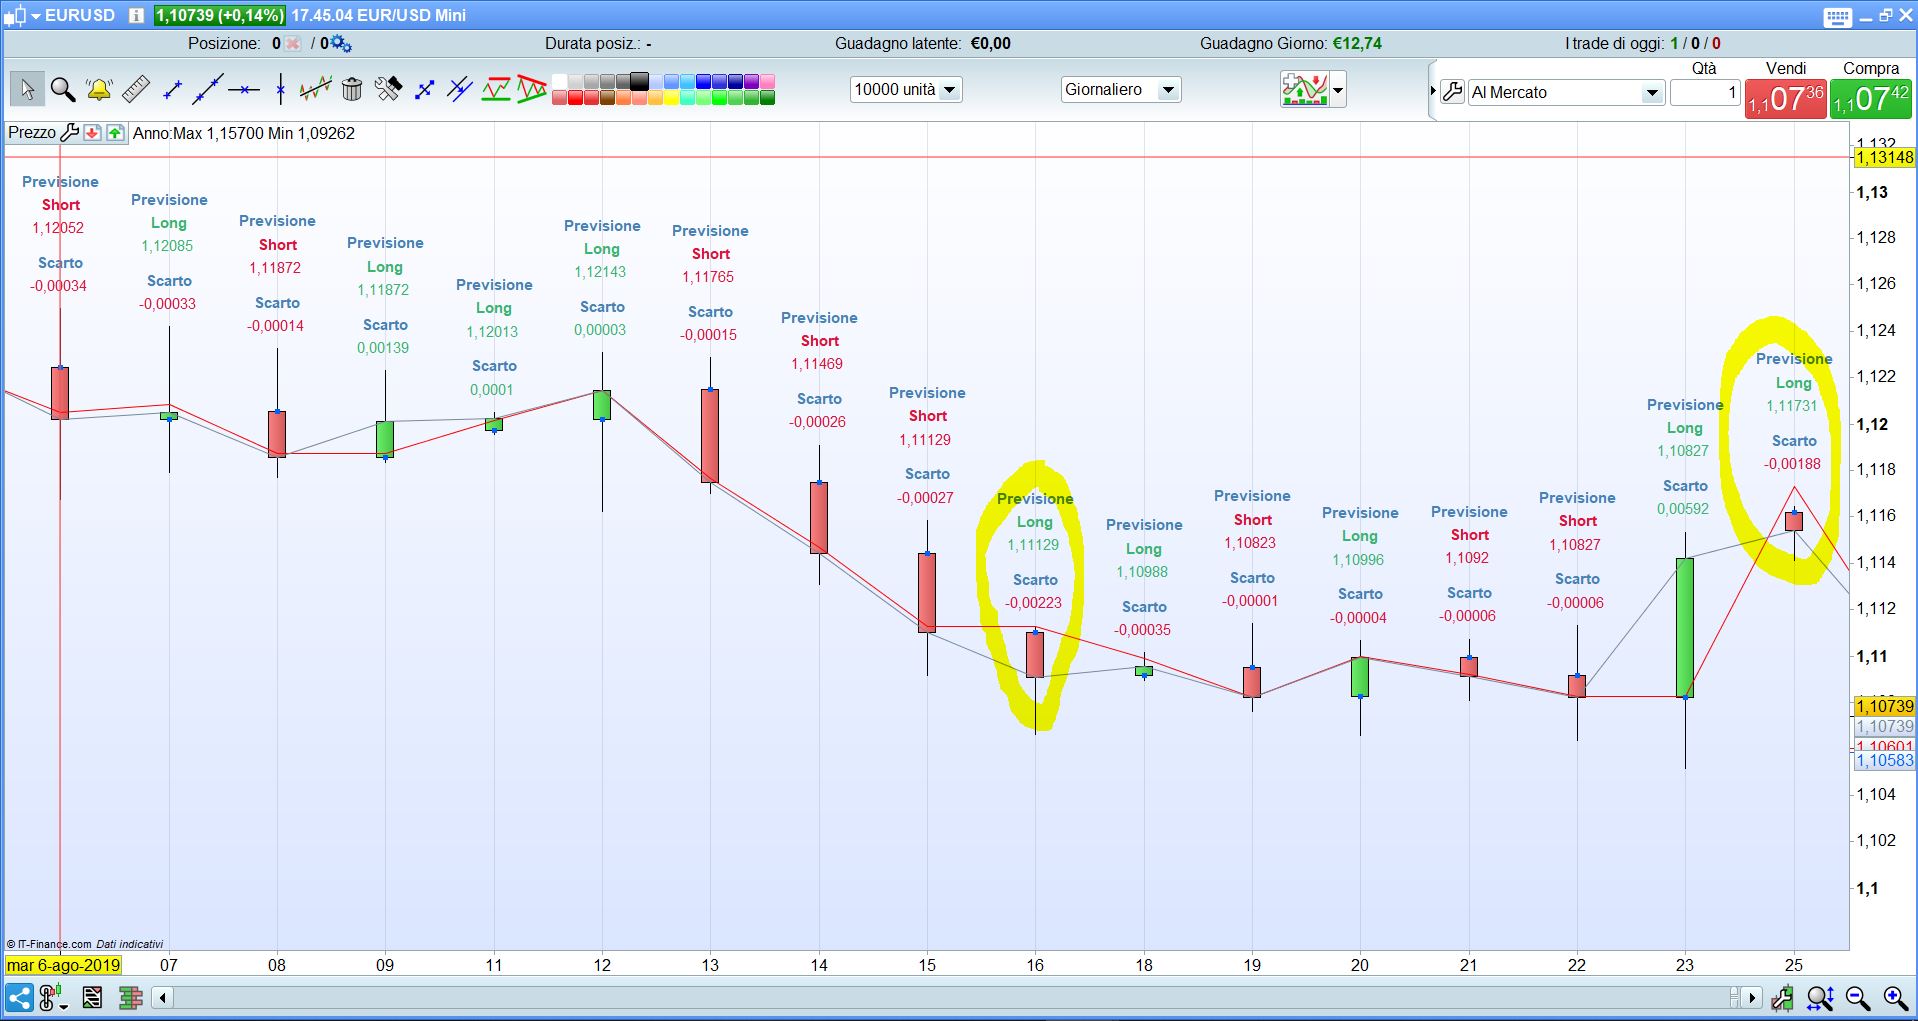Select the vertical line drawing tool

coord(280,90)
